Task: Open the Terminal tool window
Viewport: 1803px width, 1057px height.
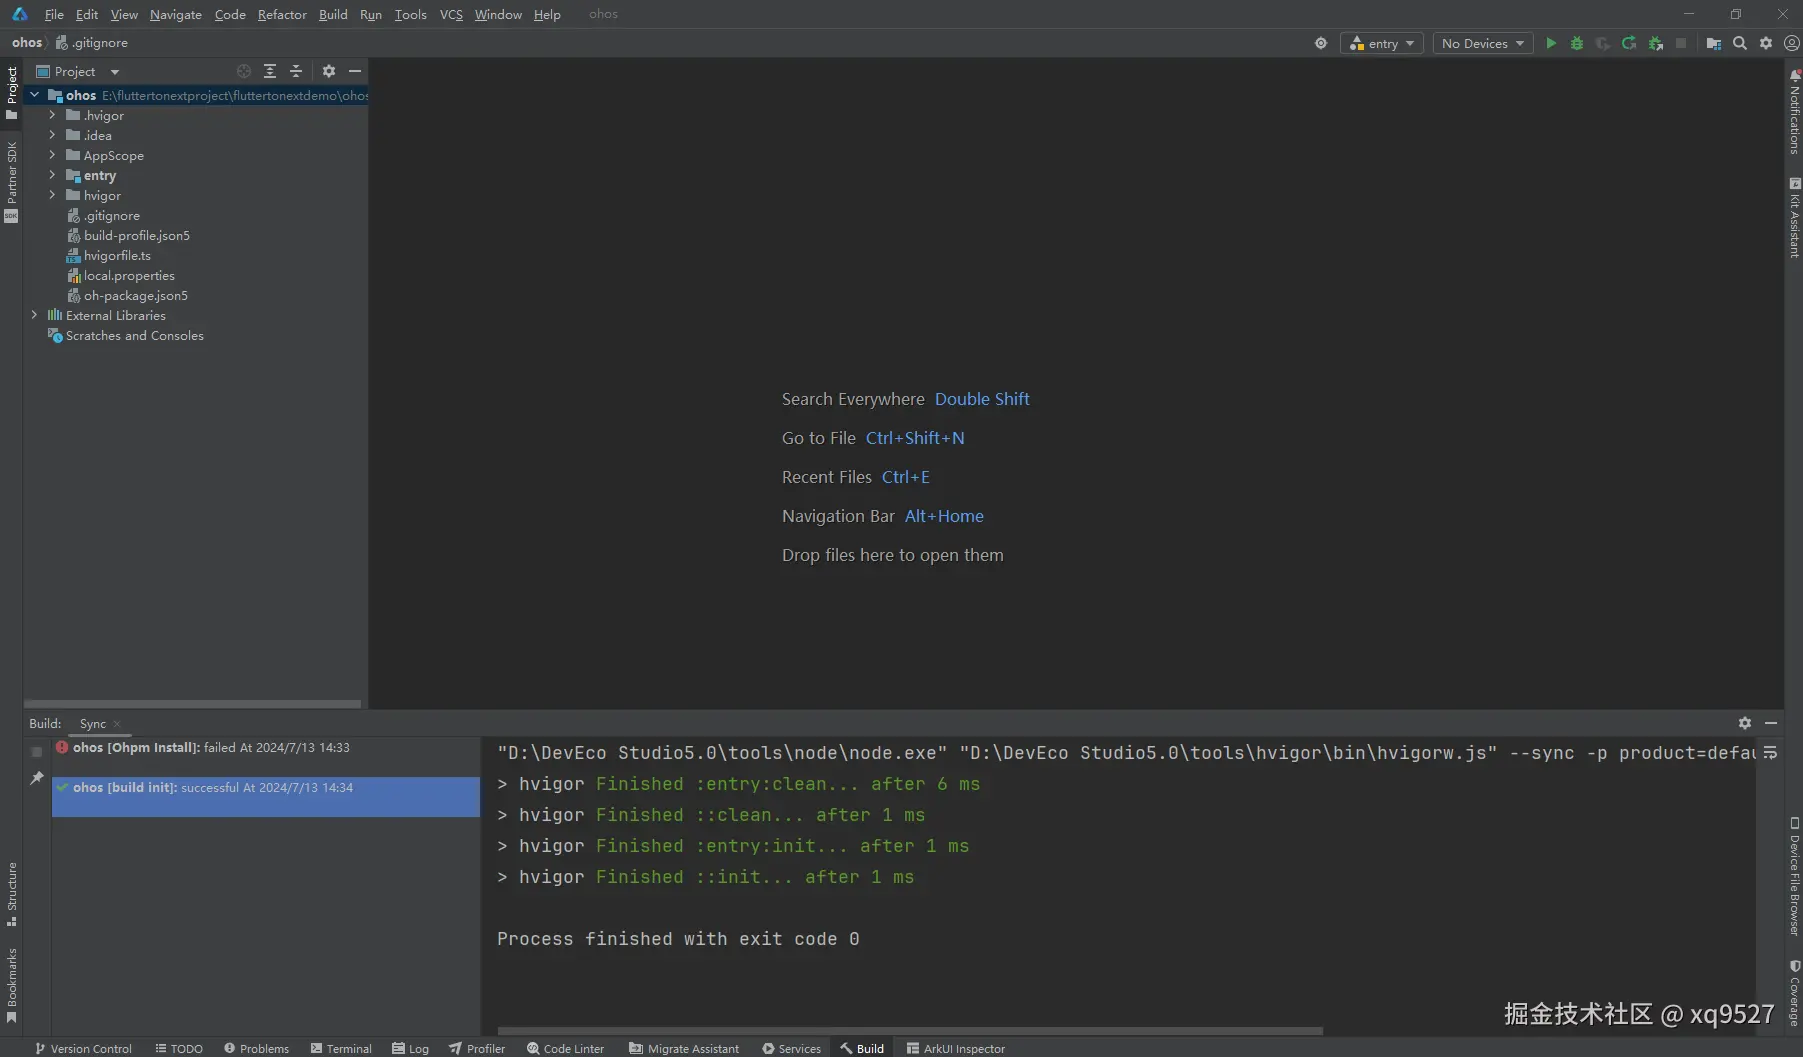Action: 341,1048
